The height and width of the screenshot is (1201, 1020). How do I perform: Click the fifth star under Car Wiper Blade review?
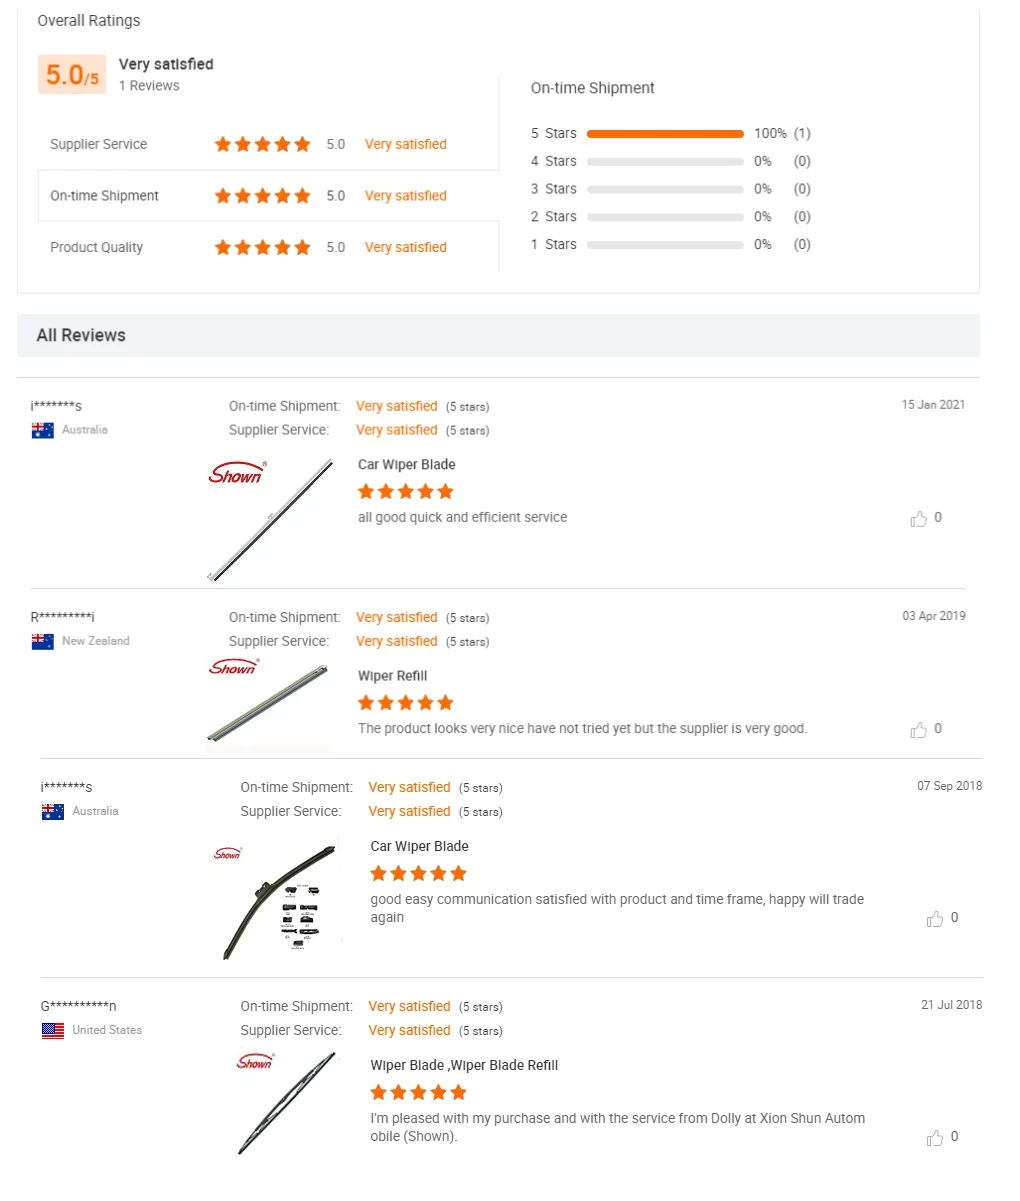[445, 491]
